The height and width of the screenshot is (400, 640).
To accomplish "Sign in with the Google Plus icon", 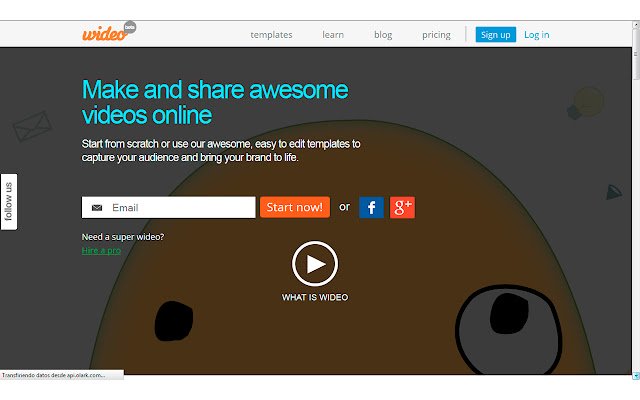I will [x=402, y=207].
